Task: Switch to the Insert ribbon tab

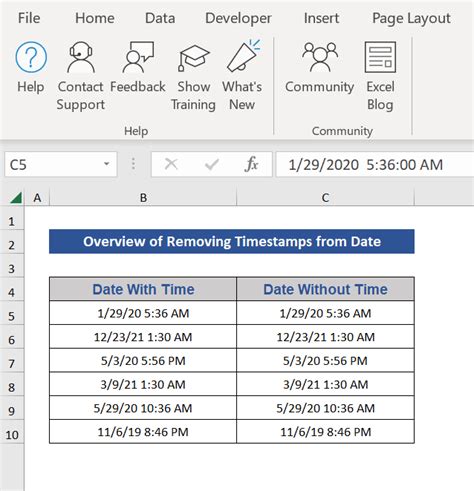Action: (321, 18)
